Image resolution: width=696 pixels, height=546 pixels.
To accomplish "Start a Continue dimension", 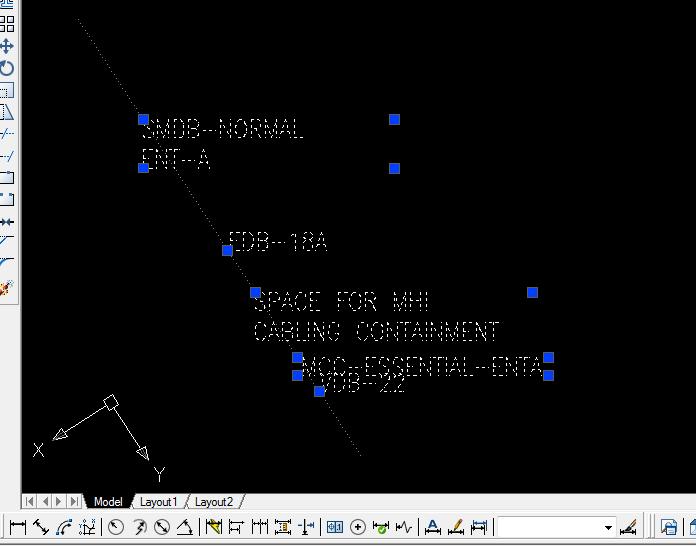I will 260,527.
